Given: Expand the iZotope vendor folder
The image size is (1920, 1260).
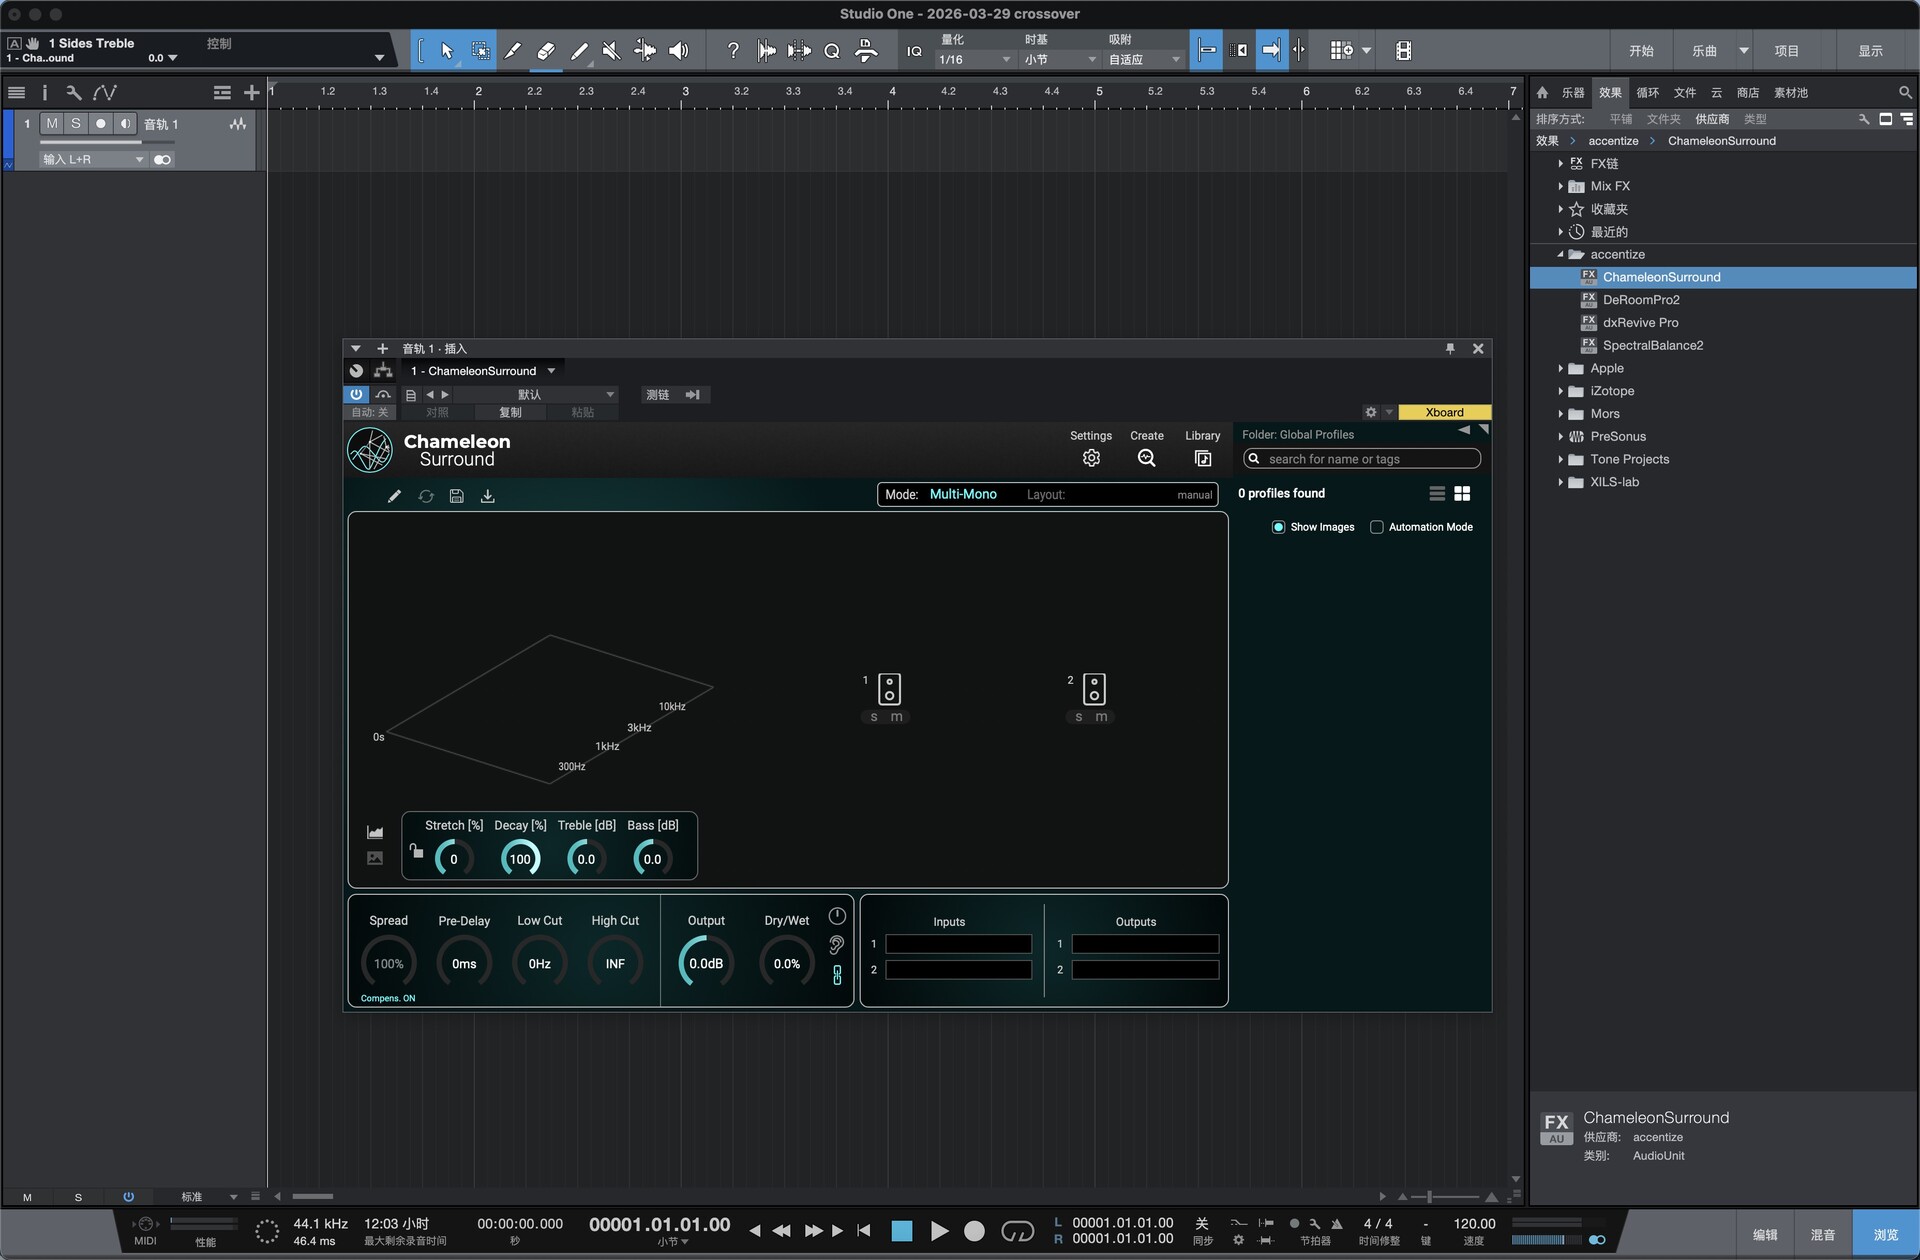Looking at the screenshot, I should pos(1560,391).
